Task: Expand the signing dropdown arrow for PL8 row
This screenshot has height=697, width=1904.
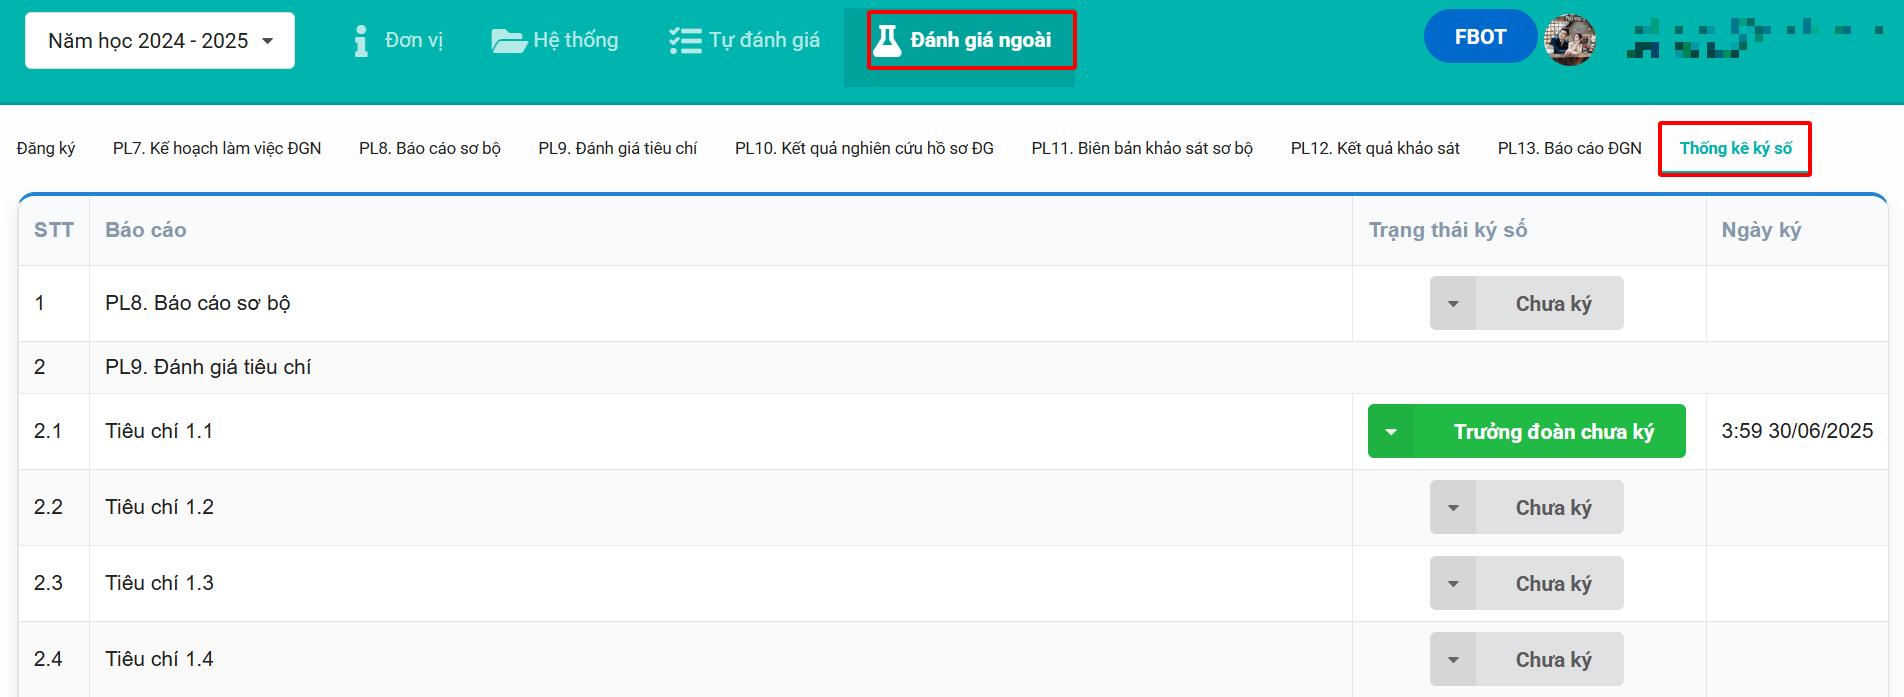Action: pos(1453,304)
